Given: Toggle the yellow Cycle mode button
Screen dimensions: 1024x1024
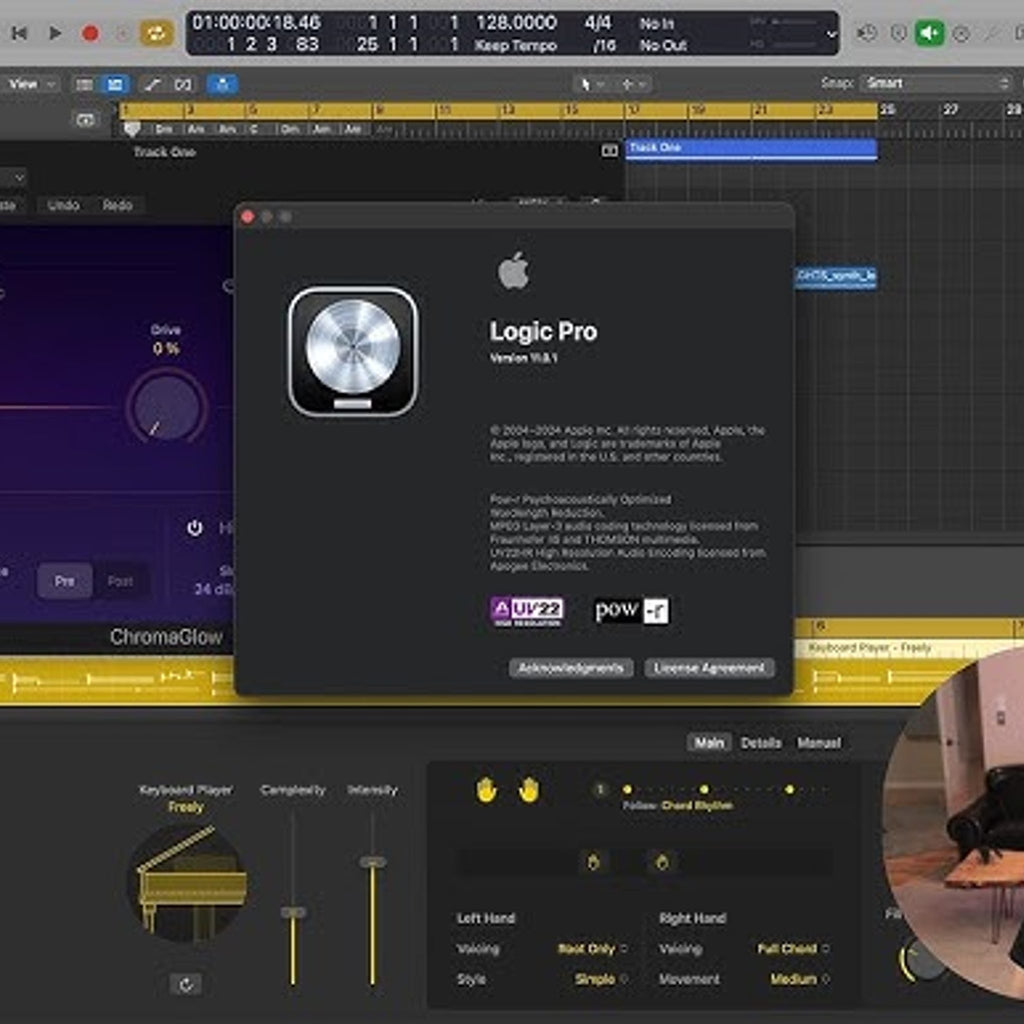Looking at the screenshot, I should click(x=157, y=33).
